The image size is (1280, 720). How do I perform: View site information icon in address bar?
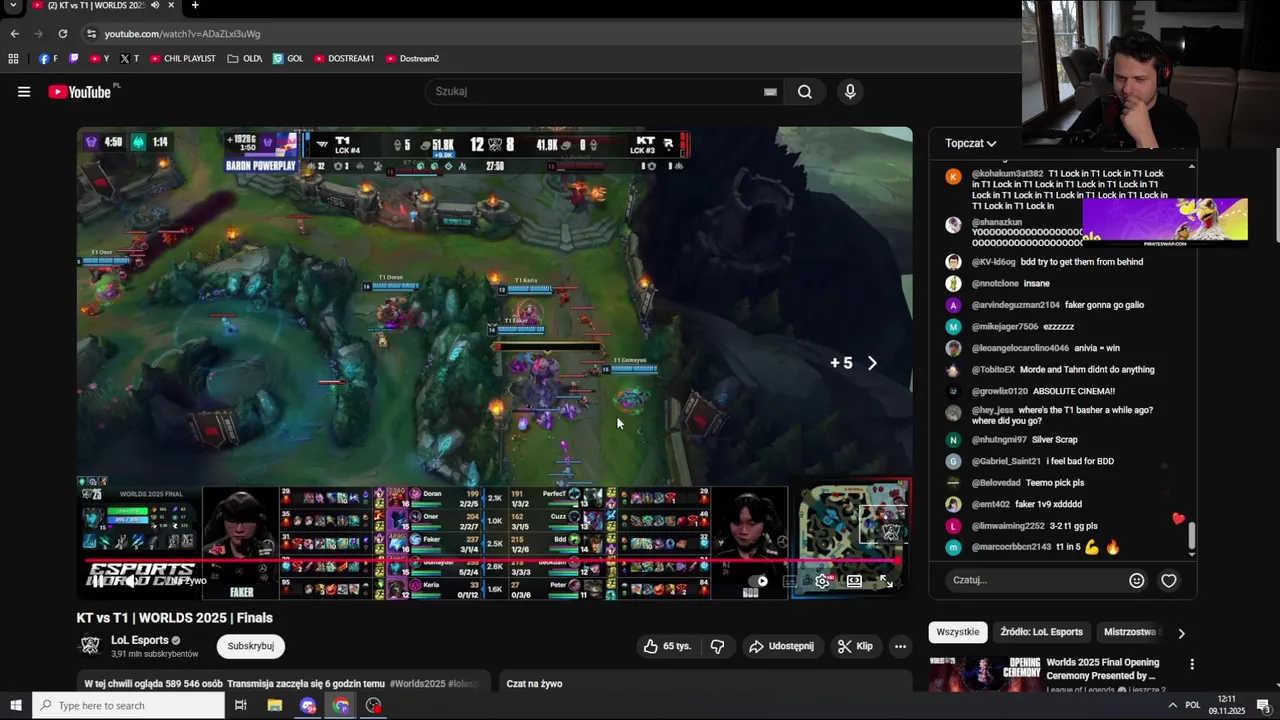(x=91, y=33)
